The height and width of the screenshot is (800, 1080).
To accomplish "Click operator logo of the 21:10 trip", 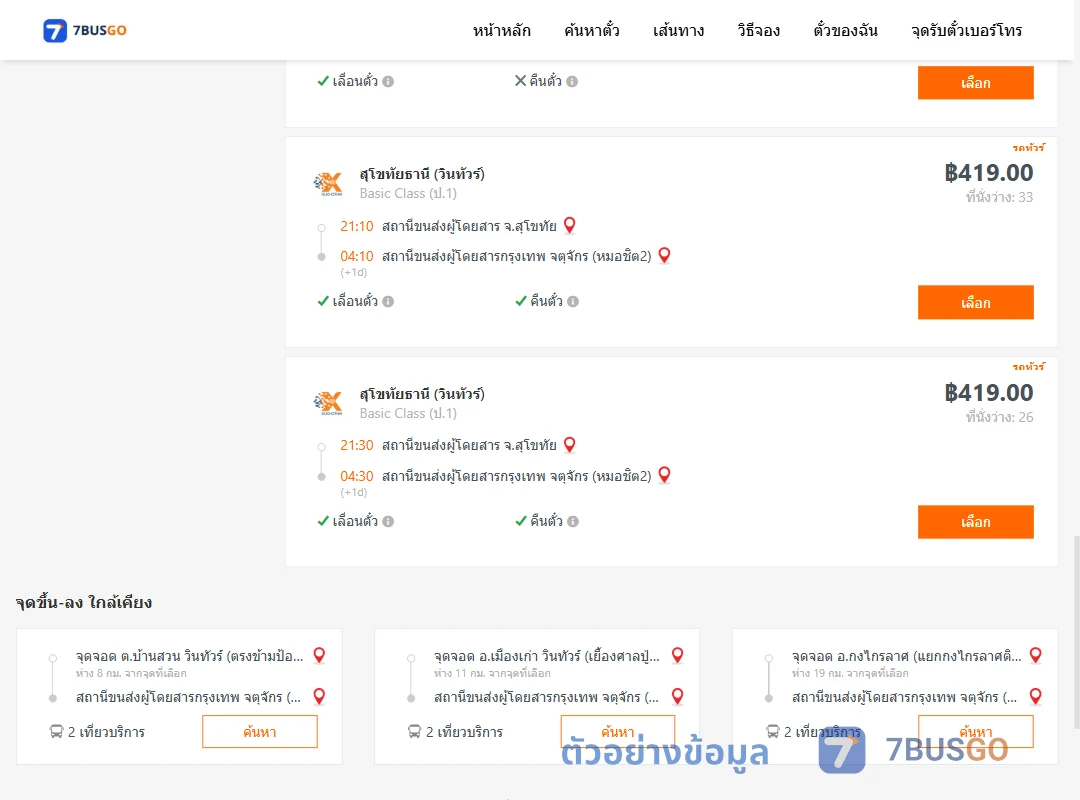I will coord(328,183).
